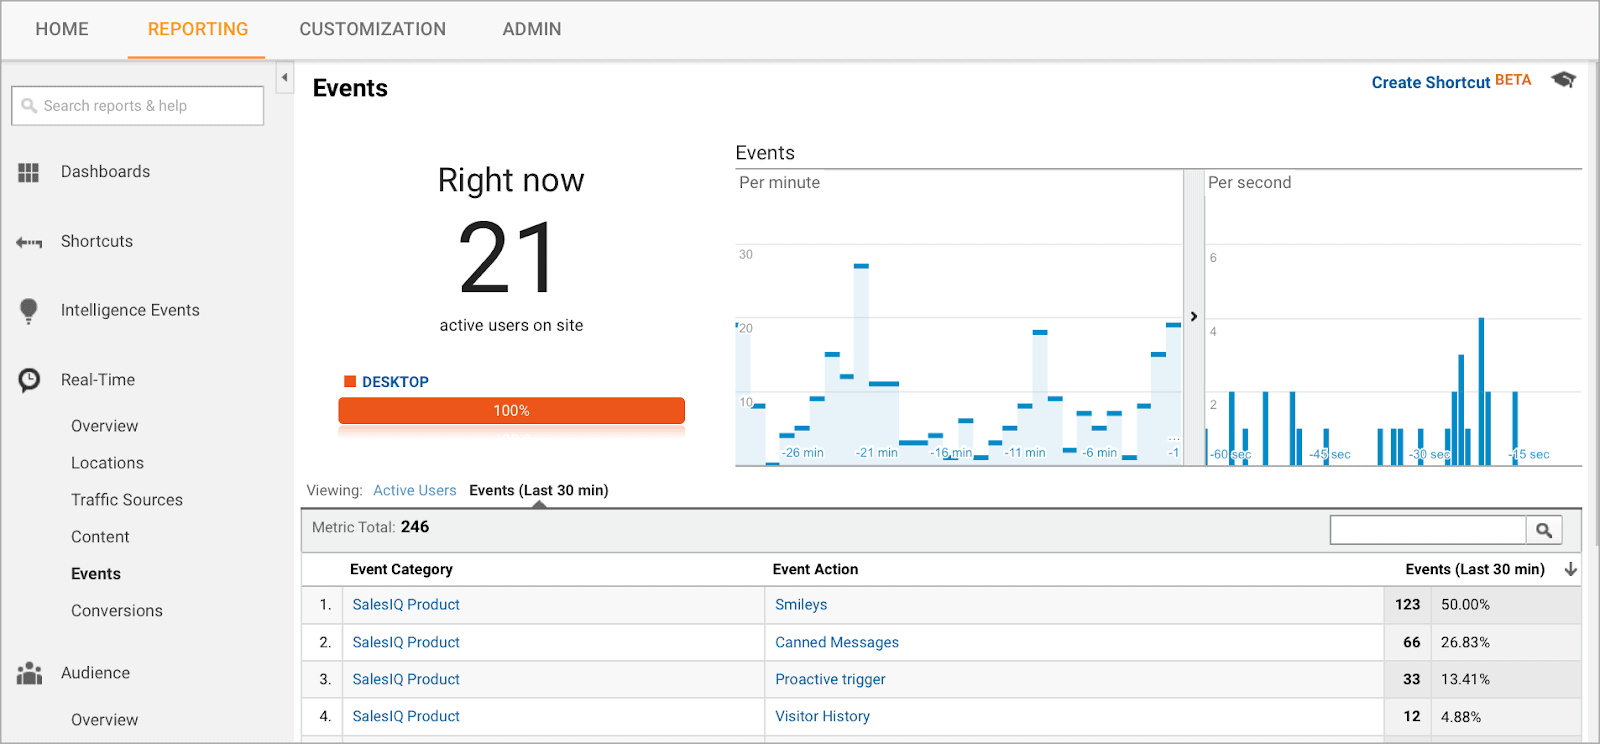Viewport: 1600px width, 744px height.
Task: Click the table filter search box
Action: click(1428, 530)
